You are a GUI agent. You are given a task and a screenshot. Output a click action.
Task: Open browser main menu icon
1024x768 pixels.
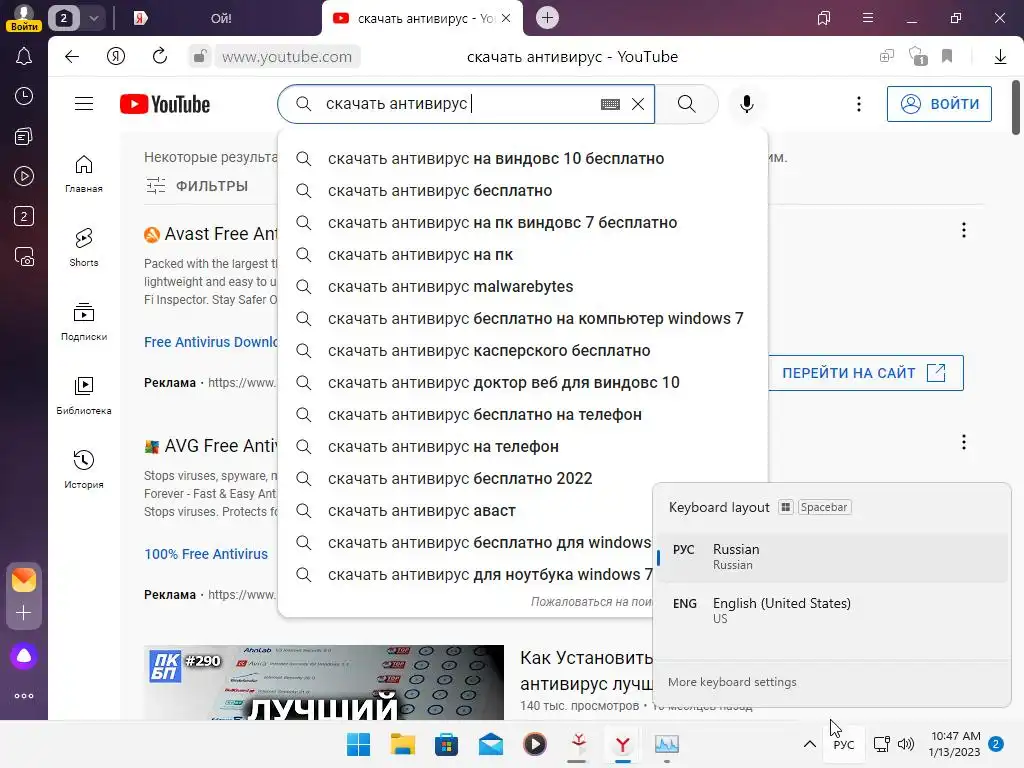867,18
